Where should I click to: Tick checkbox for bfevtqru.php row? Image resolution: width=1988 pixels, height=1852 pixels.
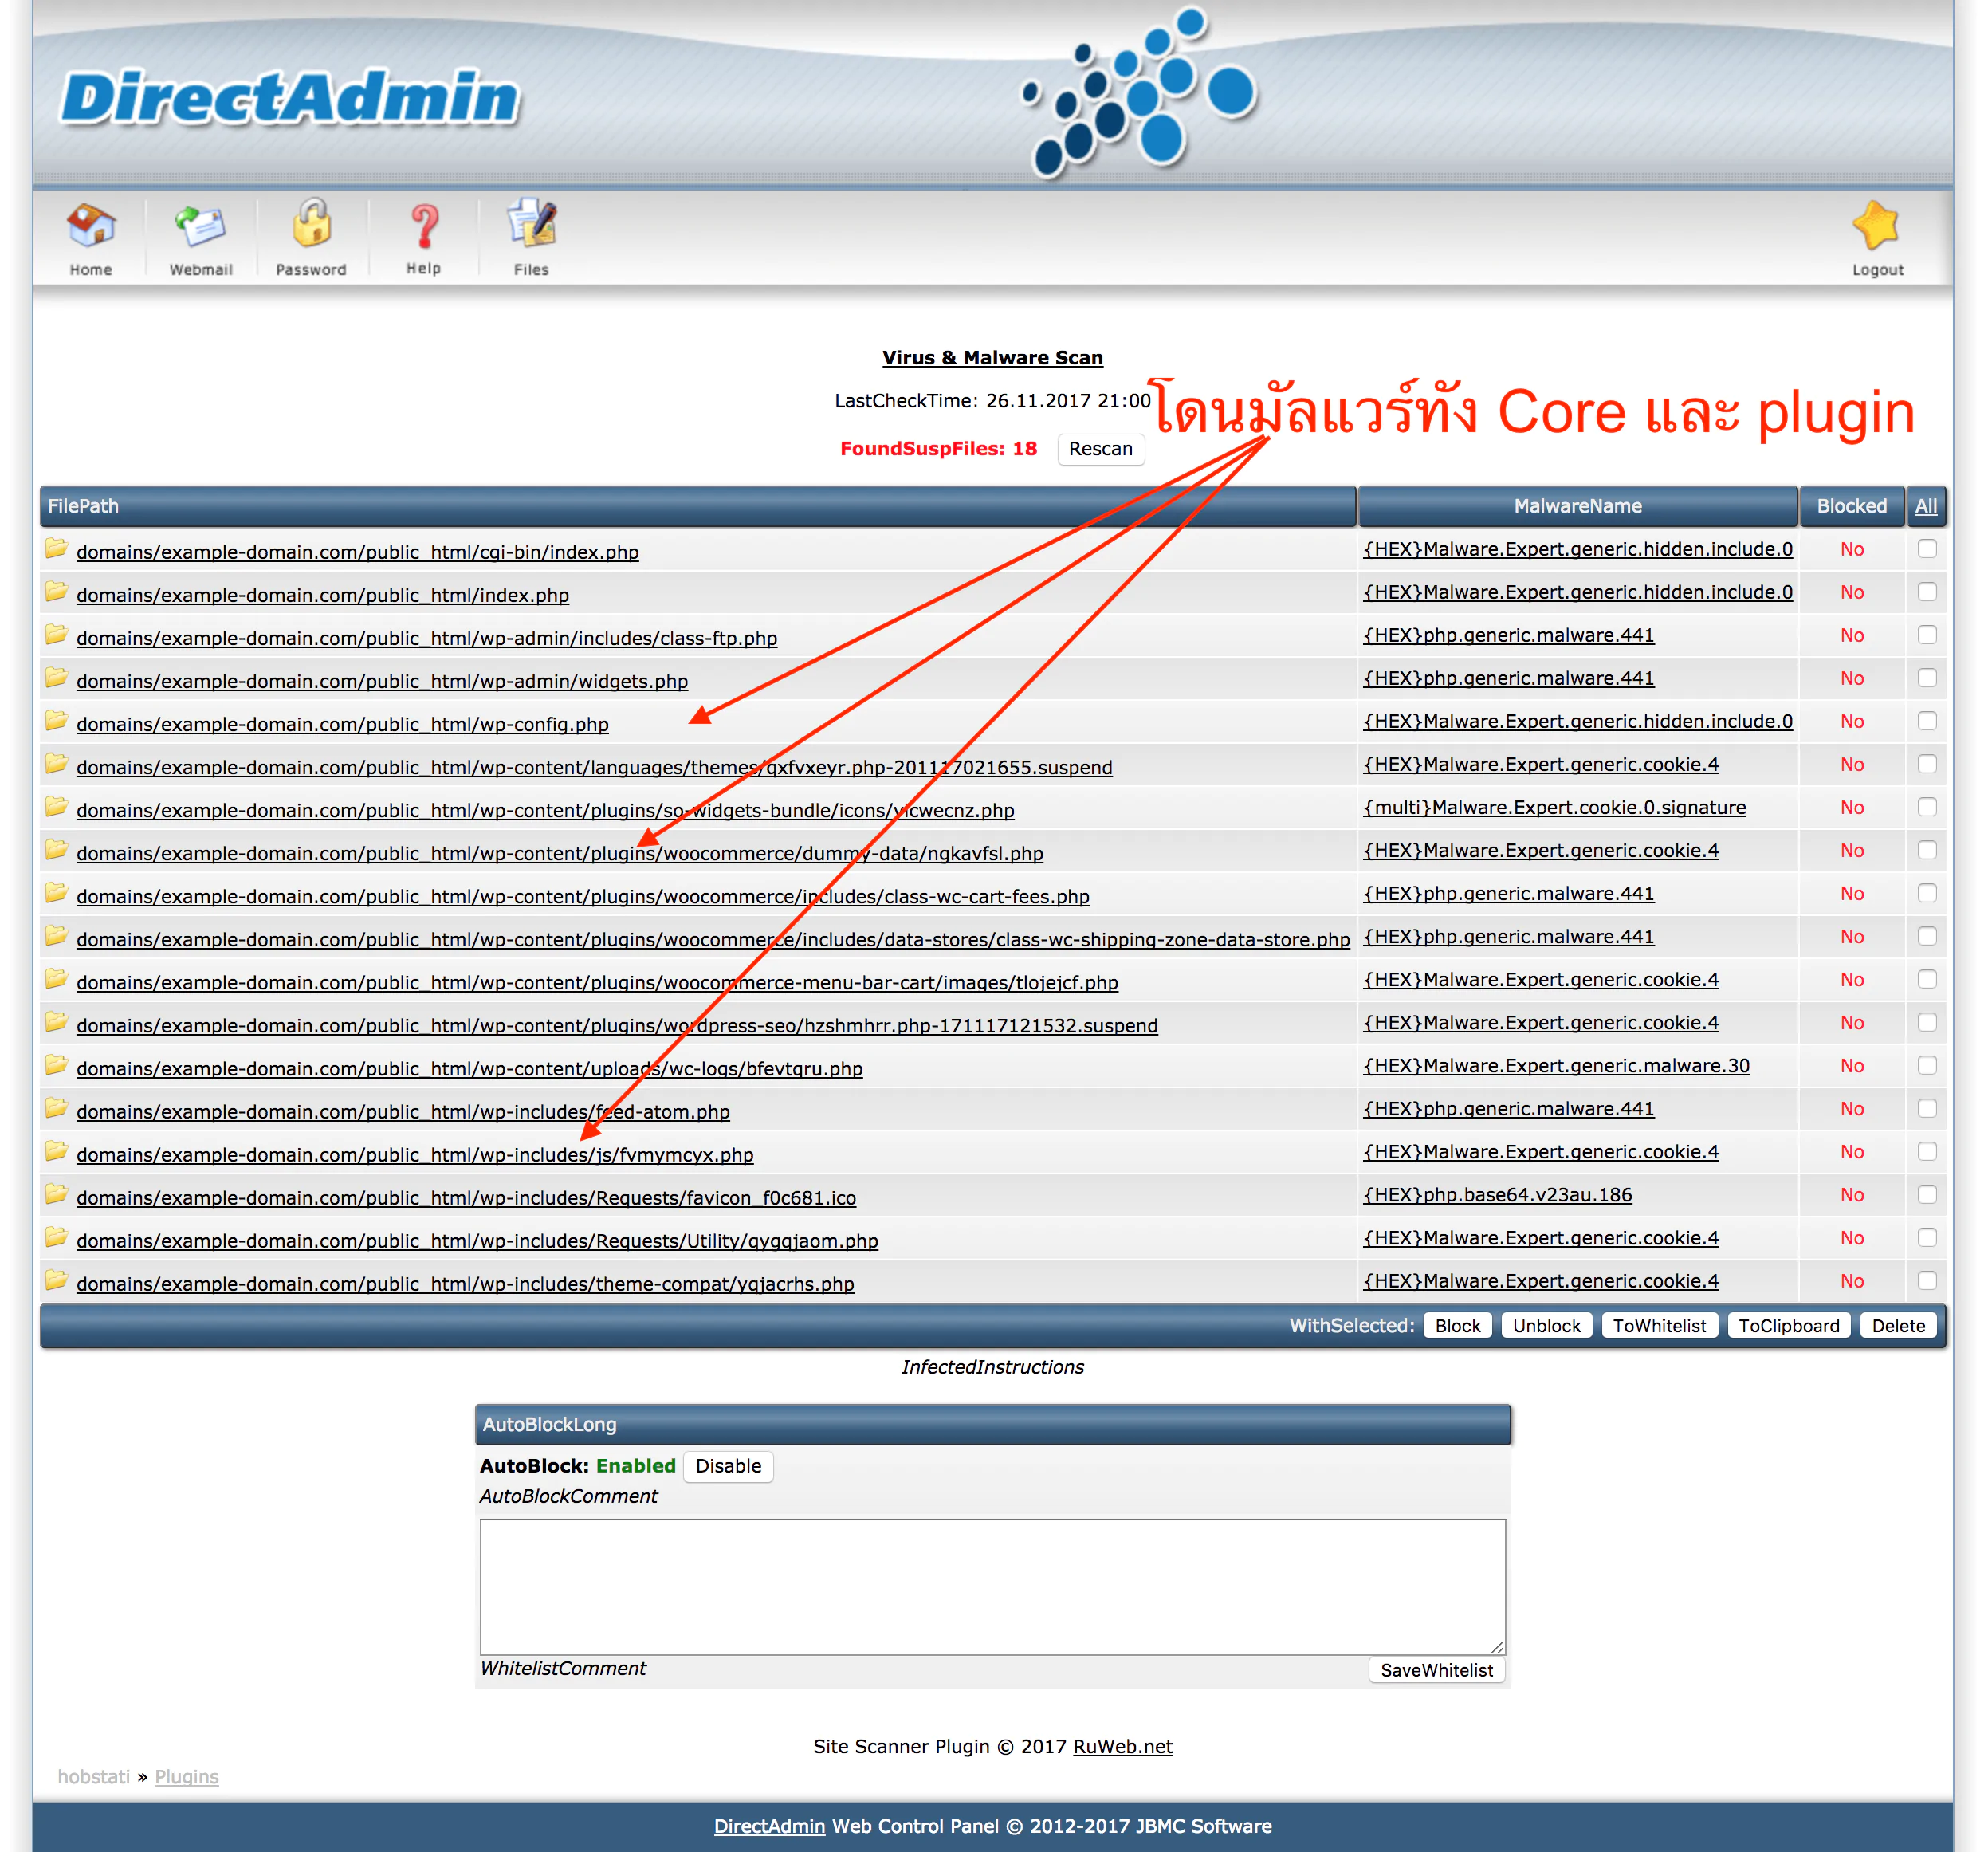[1927, 1065]
